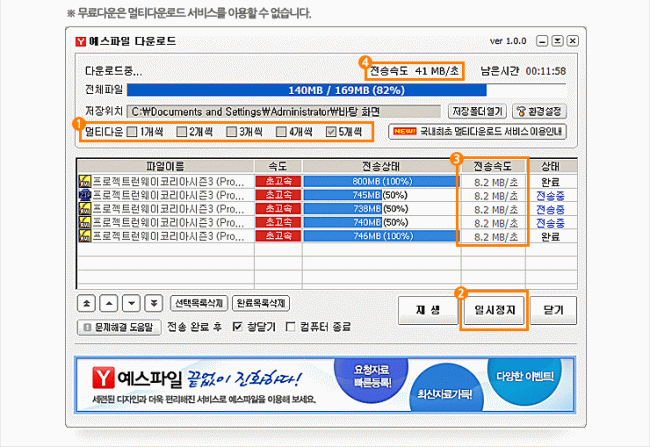Click the 746MB (100%) progress bar
Image resolution: width=650 pixels, height=447 pixels.
tap(381, 236)
